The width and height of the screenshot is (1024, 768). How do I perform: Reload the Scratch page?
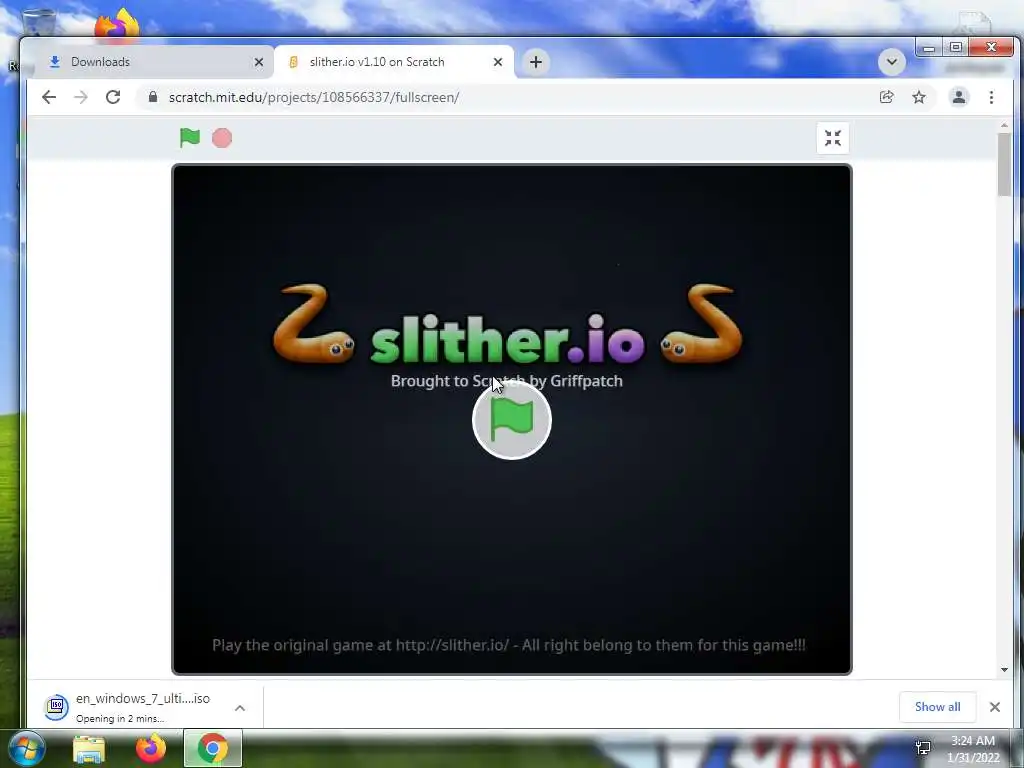pyautogui.click(x=113, y=97)
